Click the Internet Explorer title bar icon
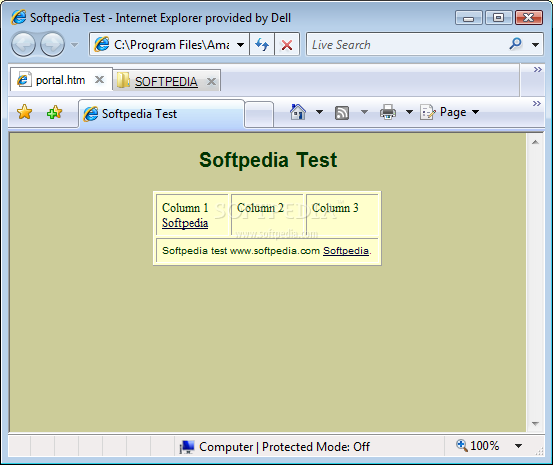553x465 pixels. pos(19,17)
